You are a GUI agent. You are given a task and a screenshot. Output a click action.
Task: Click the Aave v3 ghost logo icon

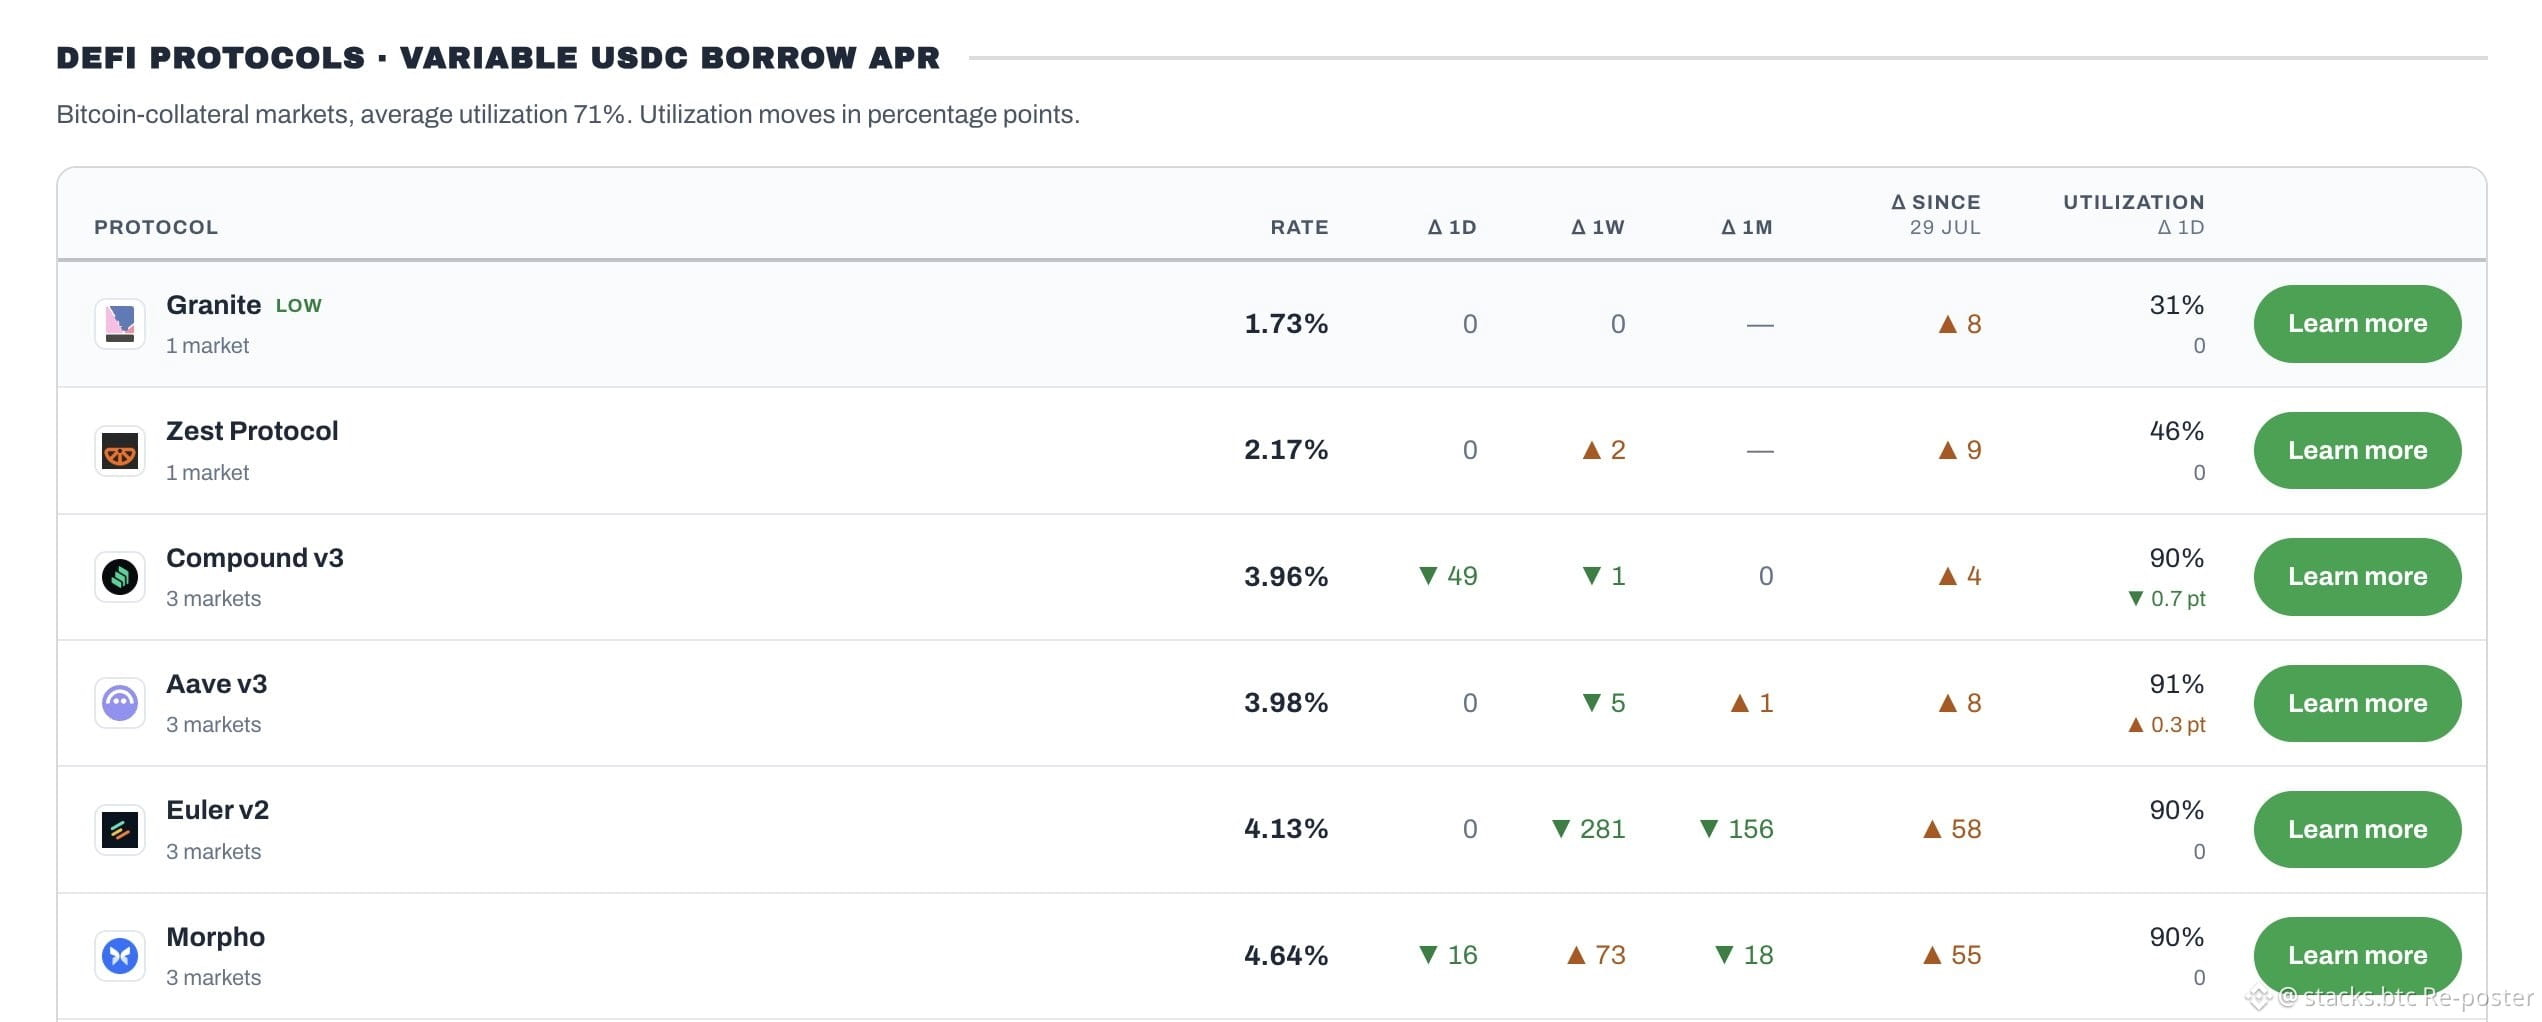click(120, 703)
